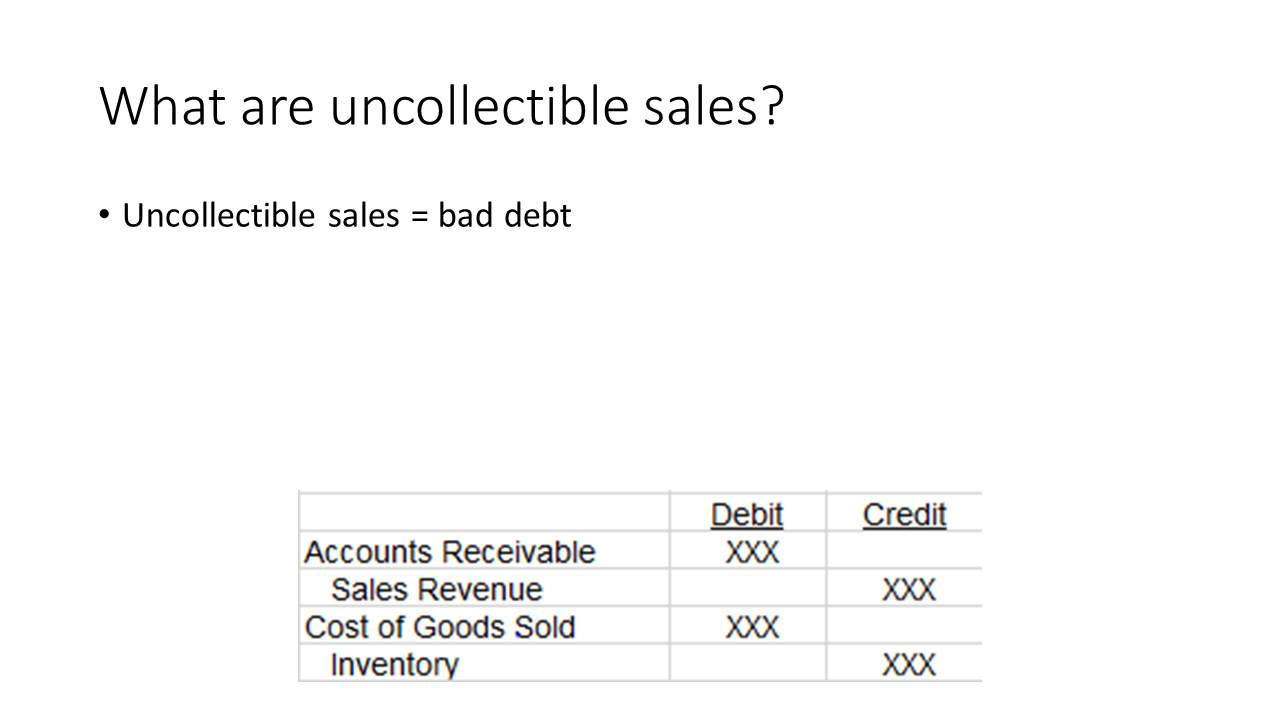Select the XXX debit for Cost of Goods Sold

pyautogui.click(x=751, y=627)
